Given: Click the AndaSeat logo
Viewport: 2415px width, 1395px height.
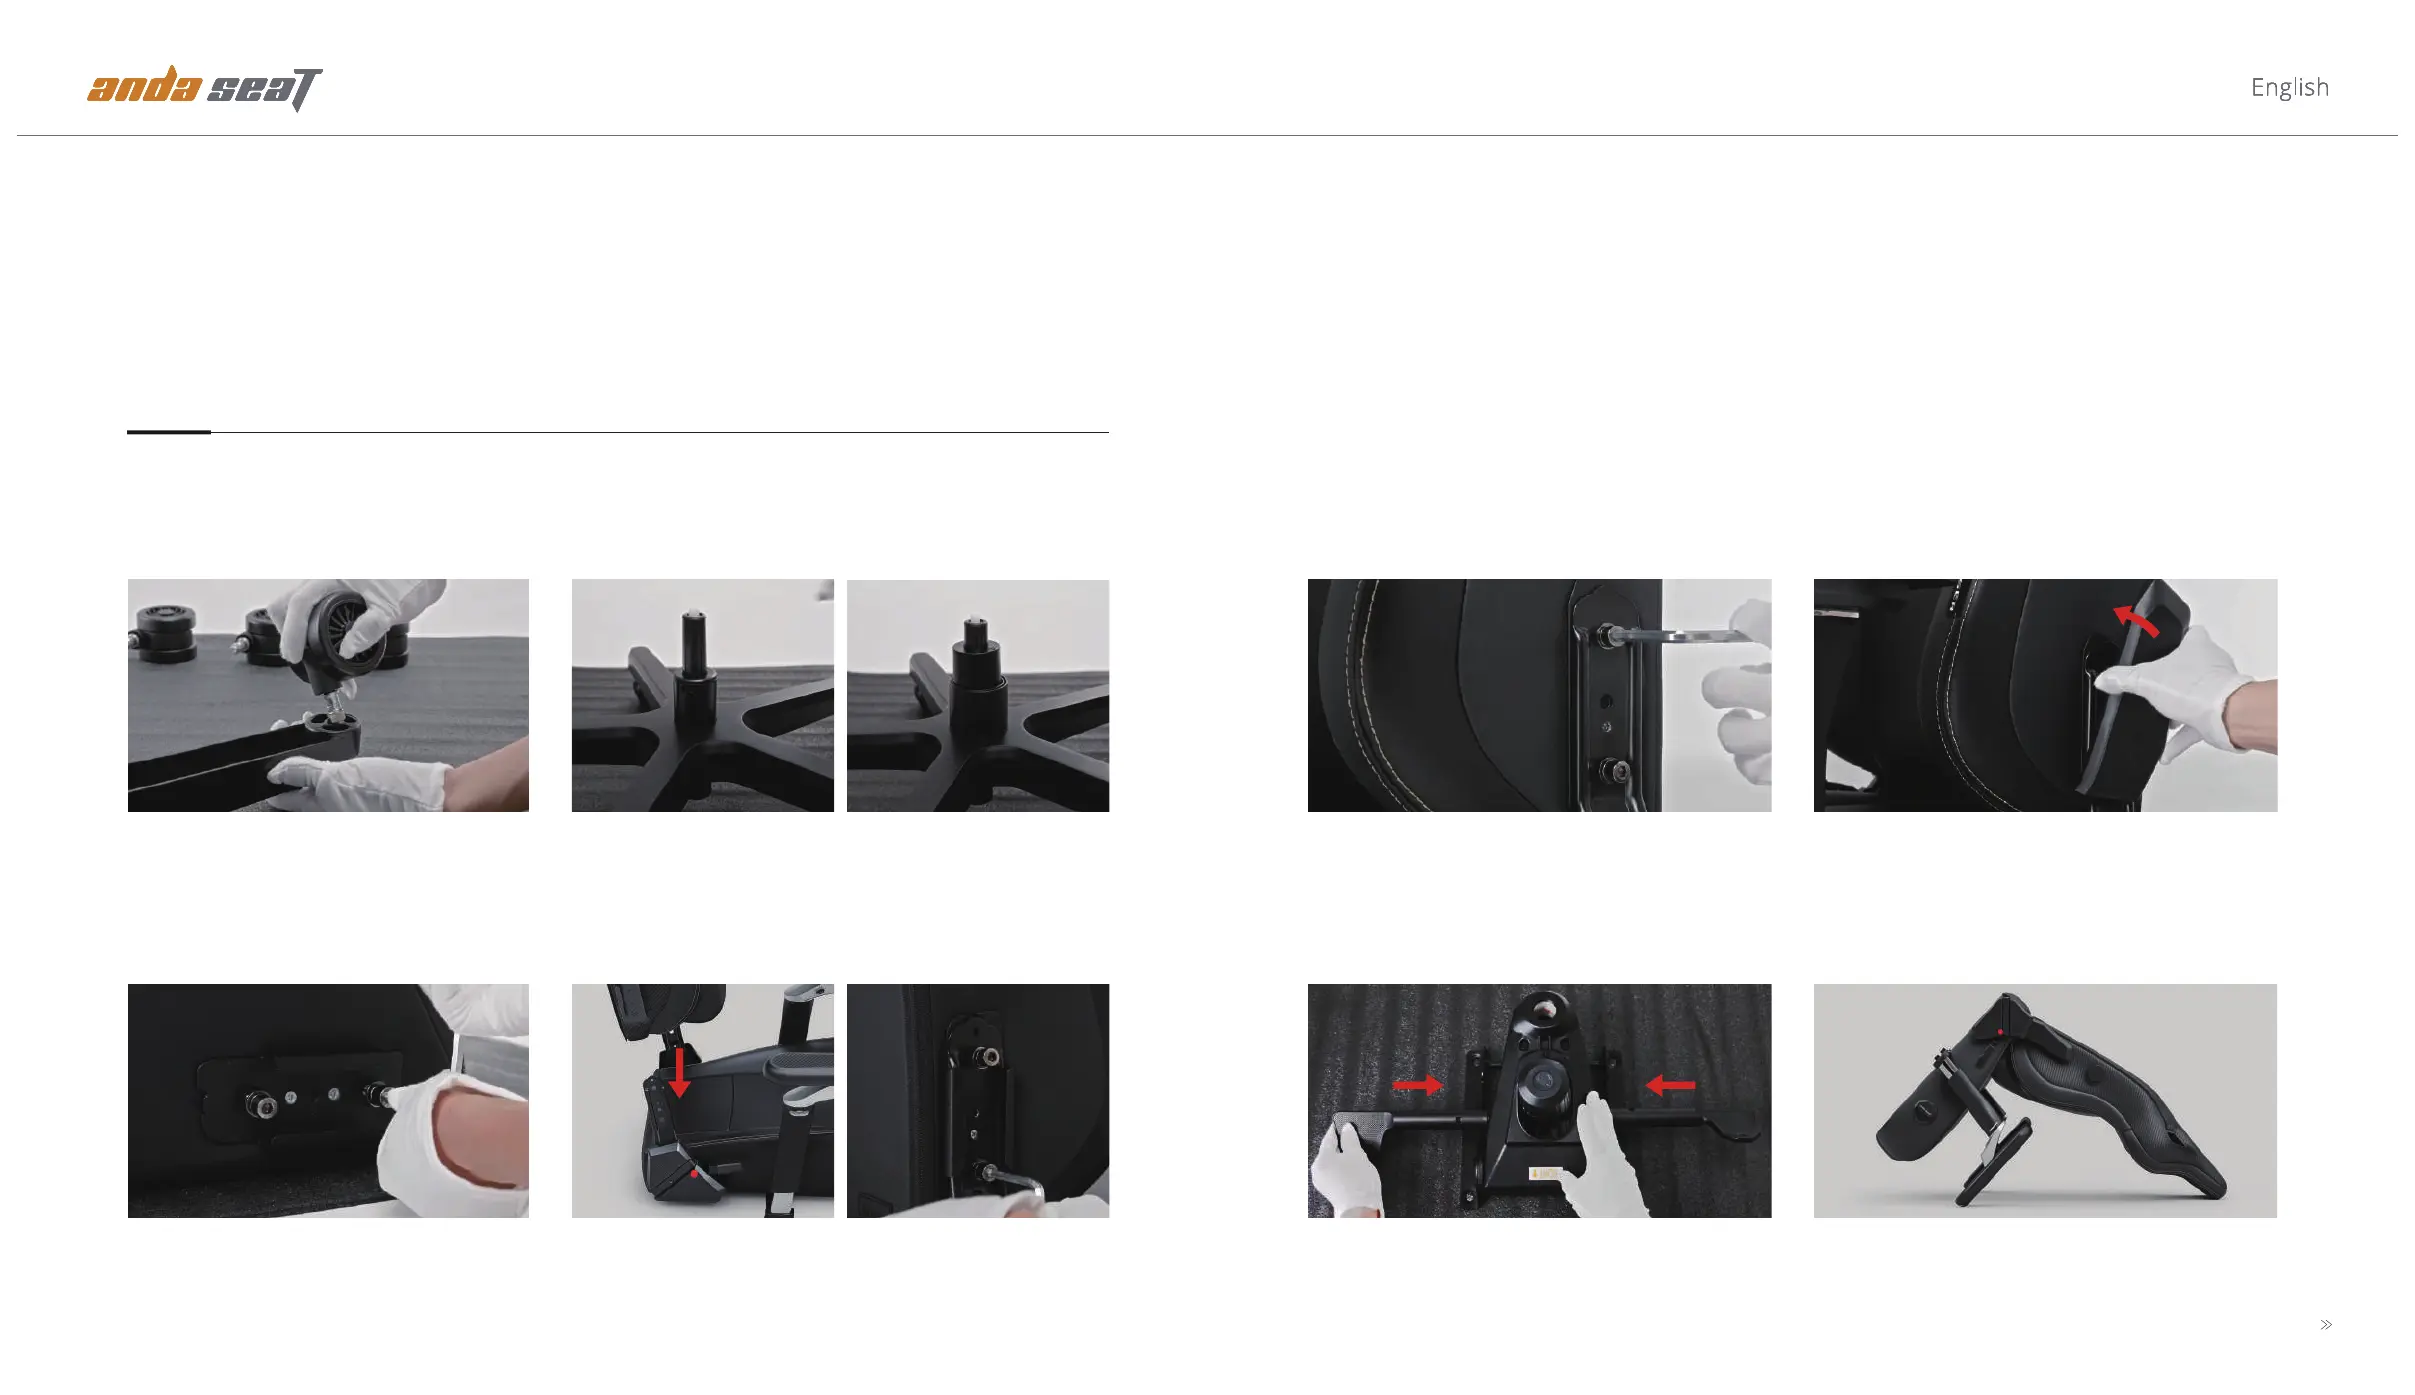Looking at the screenshot, I should coord(205,88).
